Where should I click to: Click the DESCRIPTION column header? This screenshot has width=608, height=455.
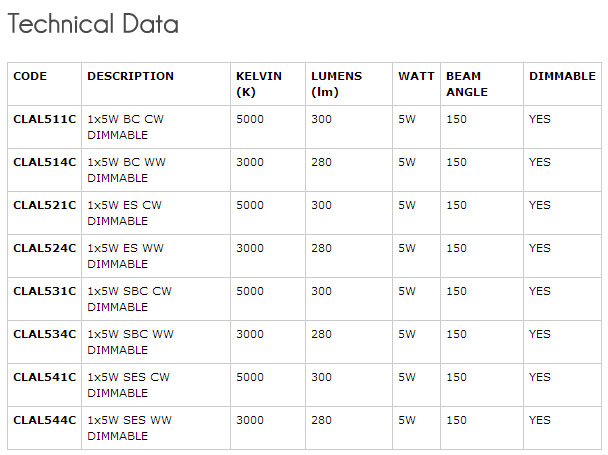pos(130,76)
